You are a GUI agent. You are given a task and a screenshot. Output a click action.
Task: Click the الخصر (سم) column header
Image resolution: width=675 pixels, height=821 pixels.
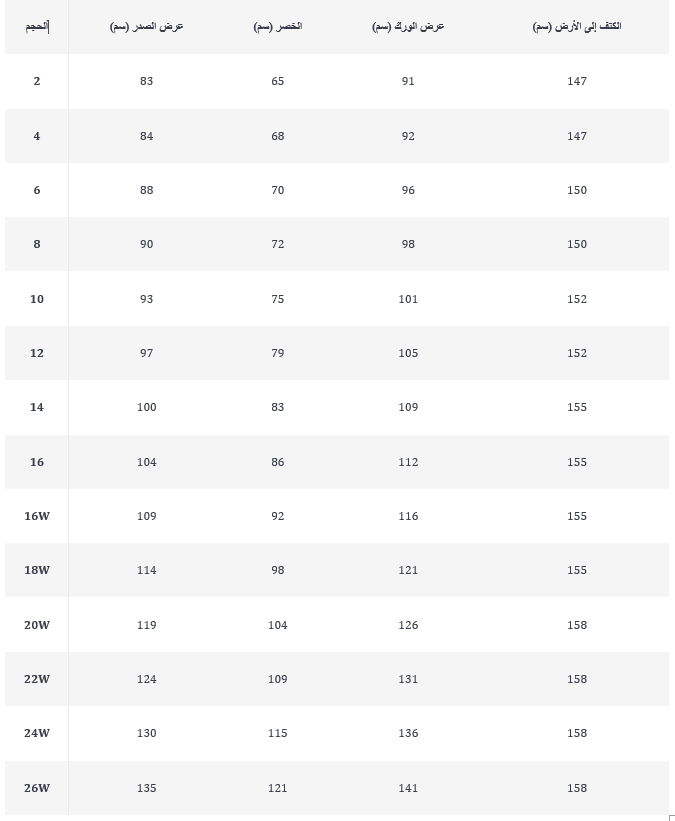[x=278, y=26]
